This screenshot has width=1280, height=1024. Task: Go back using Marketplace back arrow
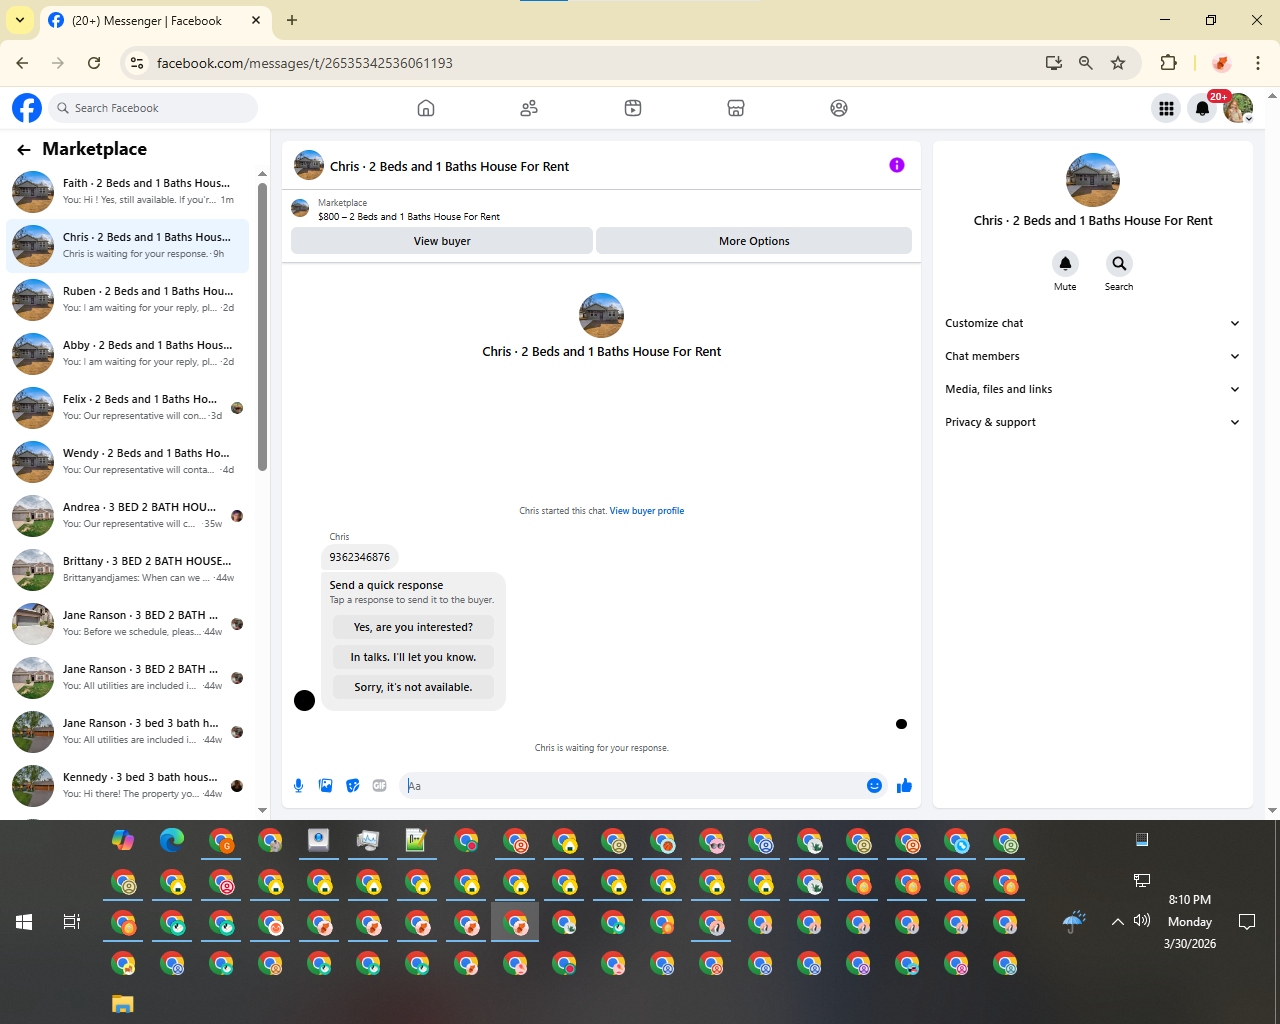24,150
